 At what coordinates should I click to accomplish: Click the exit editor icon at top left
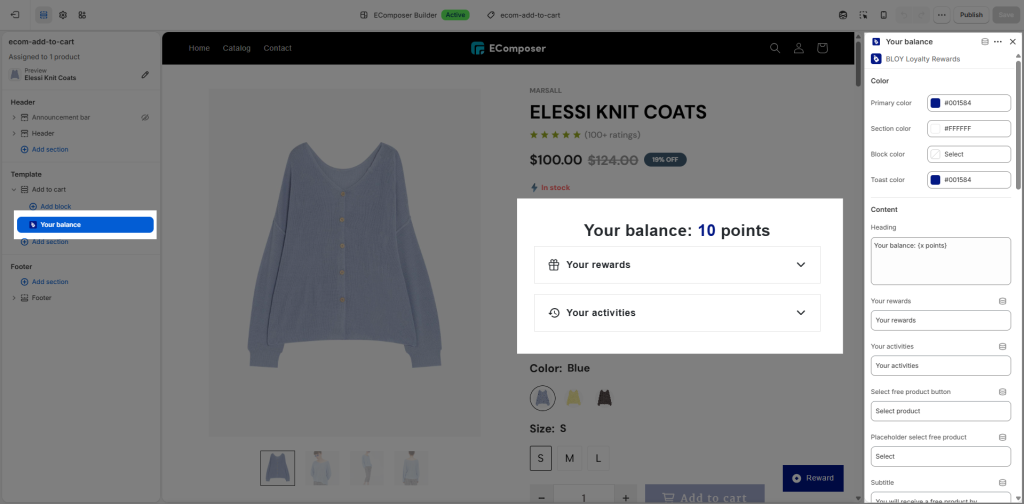coord(15,14)
